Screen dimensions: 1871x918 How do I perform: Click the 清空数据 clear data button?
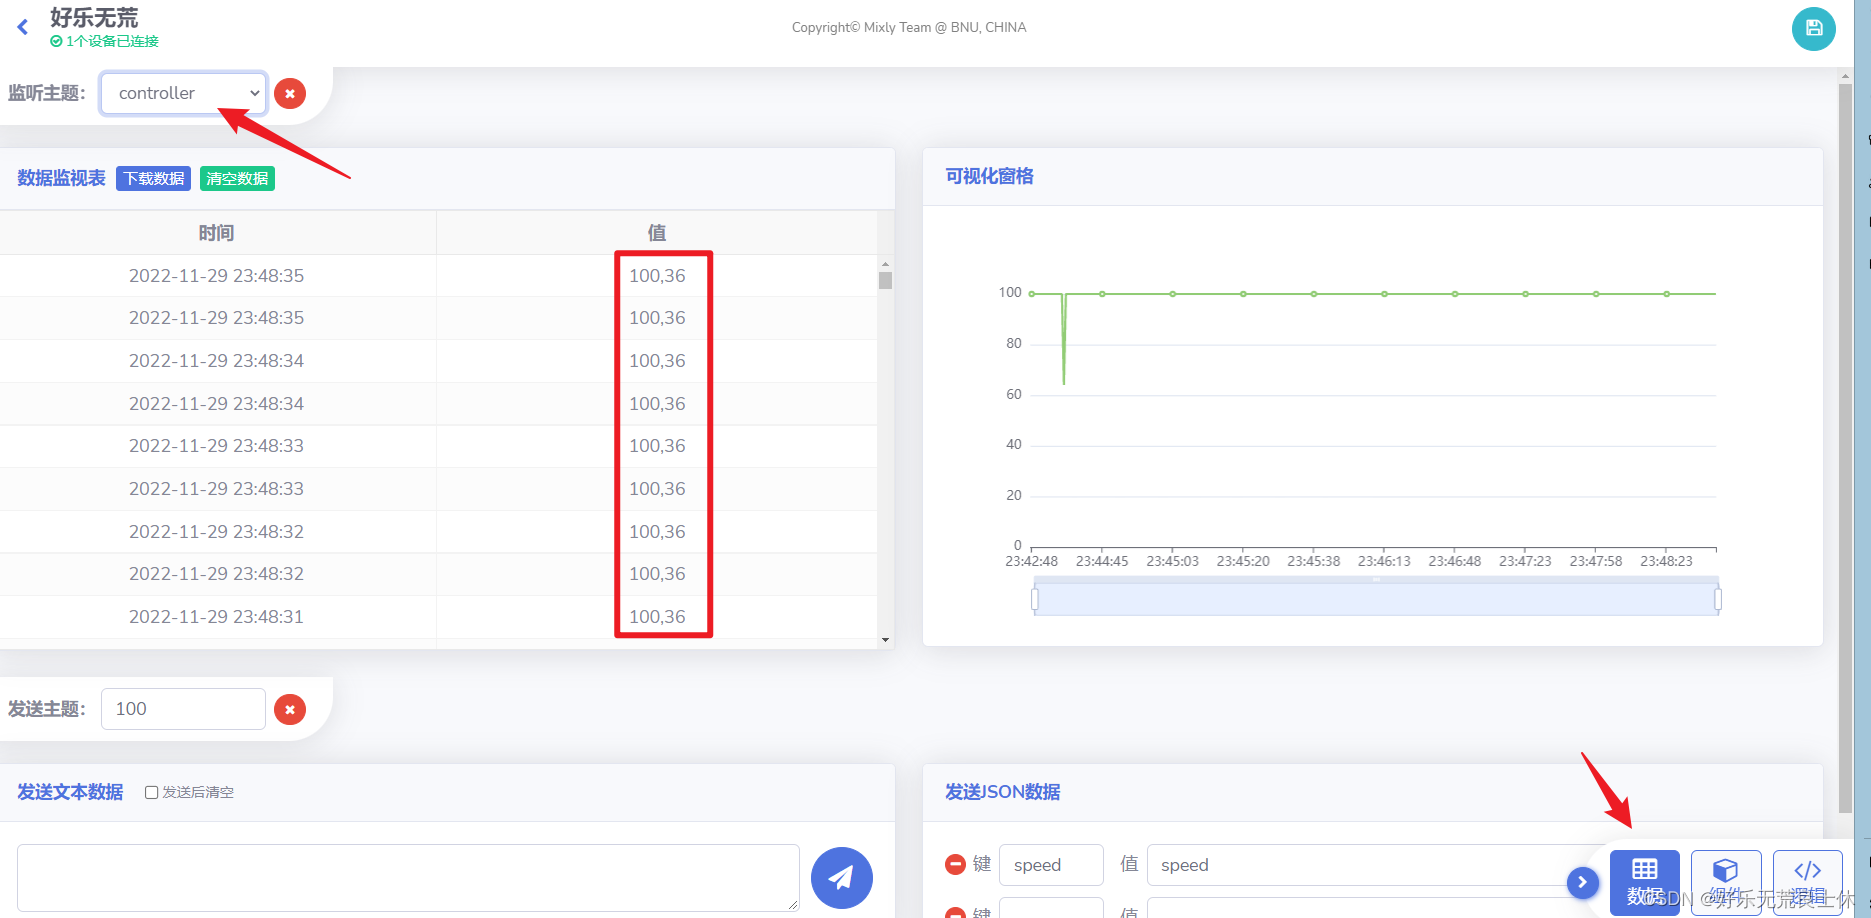[237, 178]
